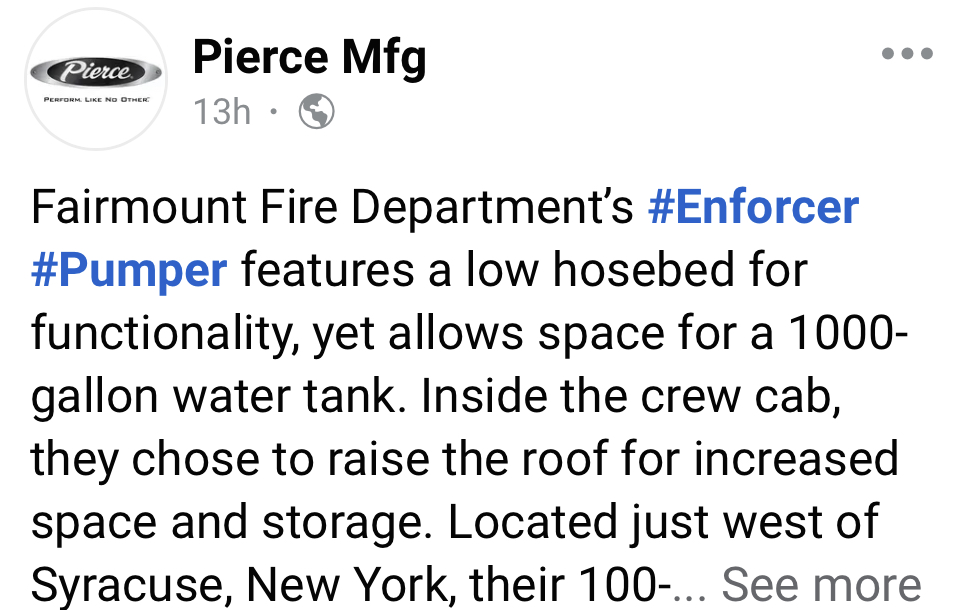This screenshot has height=610, width=960.
Task: Open the #Enforcer hashtag
Action: coord(753,208)
